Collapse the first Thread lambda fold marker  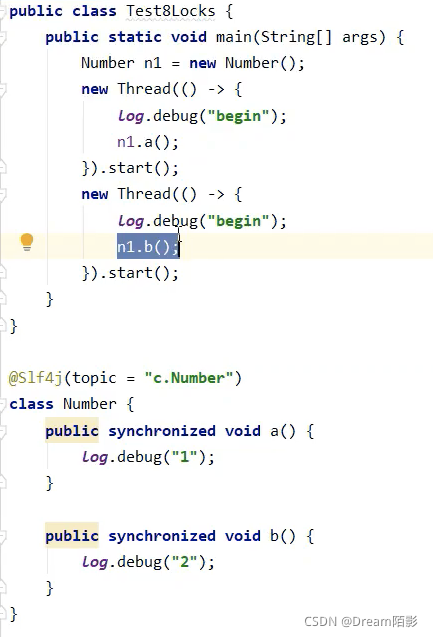(x=2, y=90)
